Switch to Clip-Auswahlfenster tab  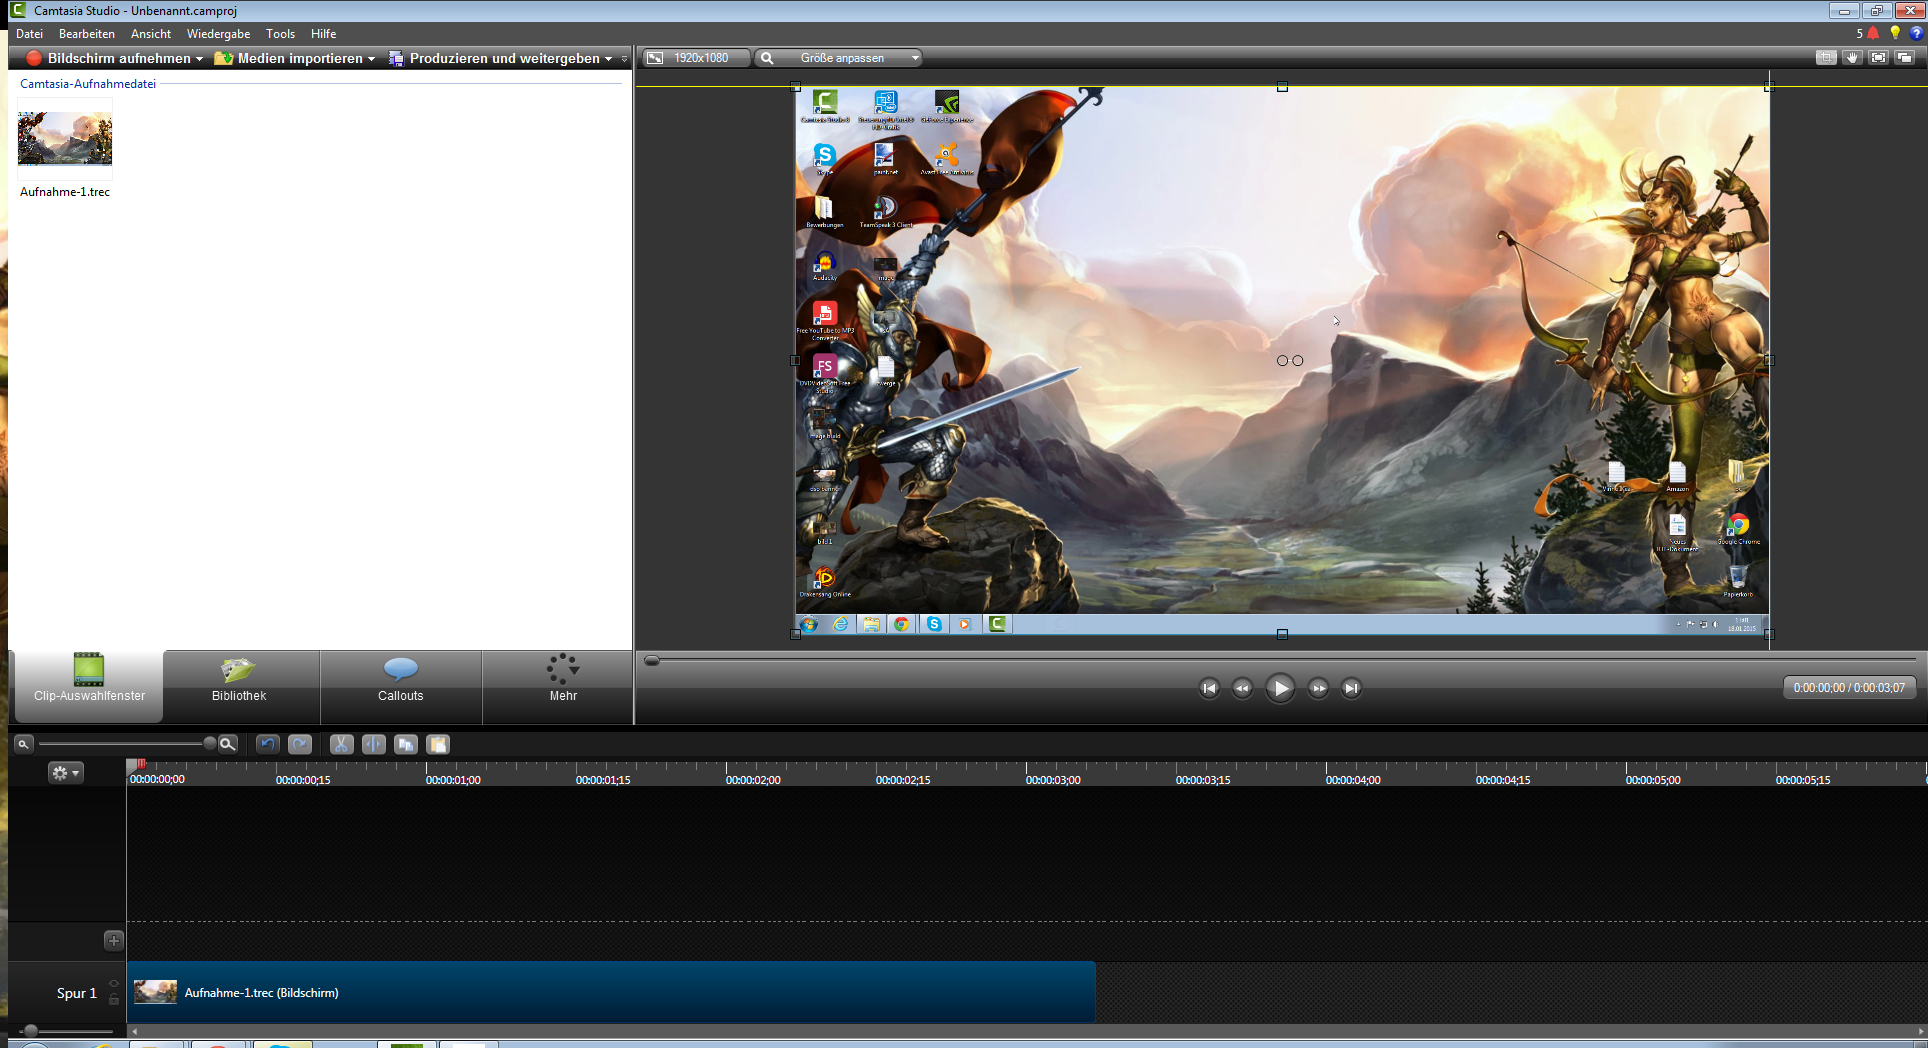[89, 686]
